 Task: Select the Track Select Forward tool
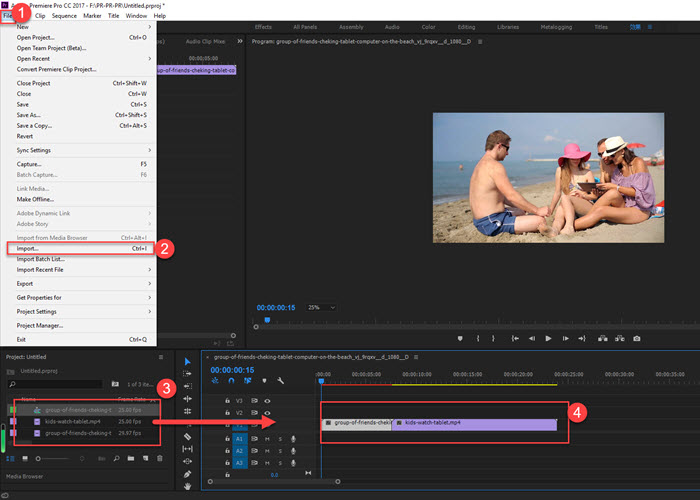[x=188, y=374]
